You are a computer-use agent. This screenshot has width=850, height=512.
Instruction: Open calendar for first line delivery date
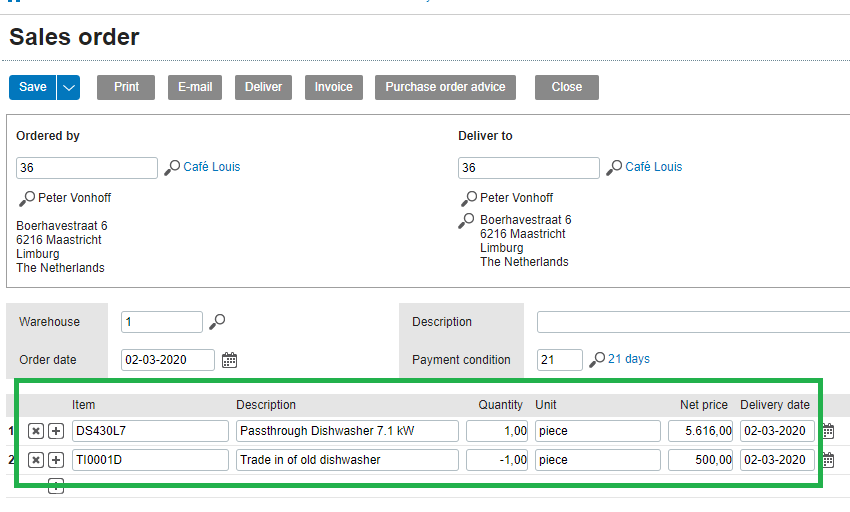828,431
